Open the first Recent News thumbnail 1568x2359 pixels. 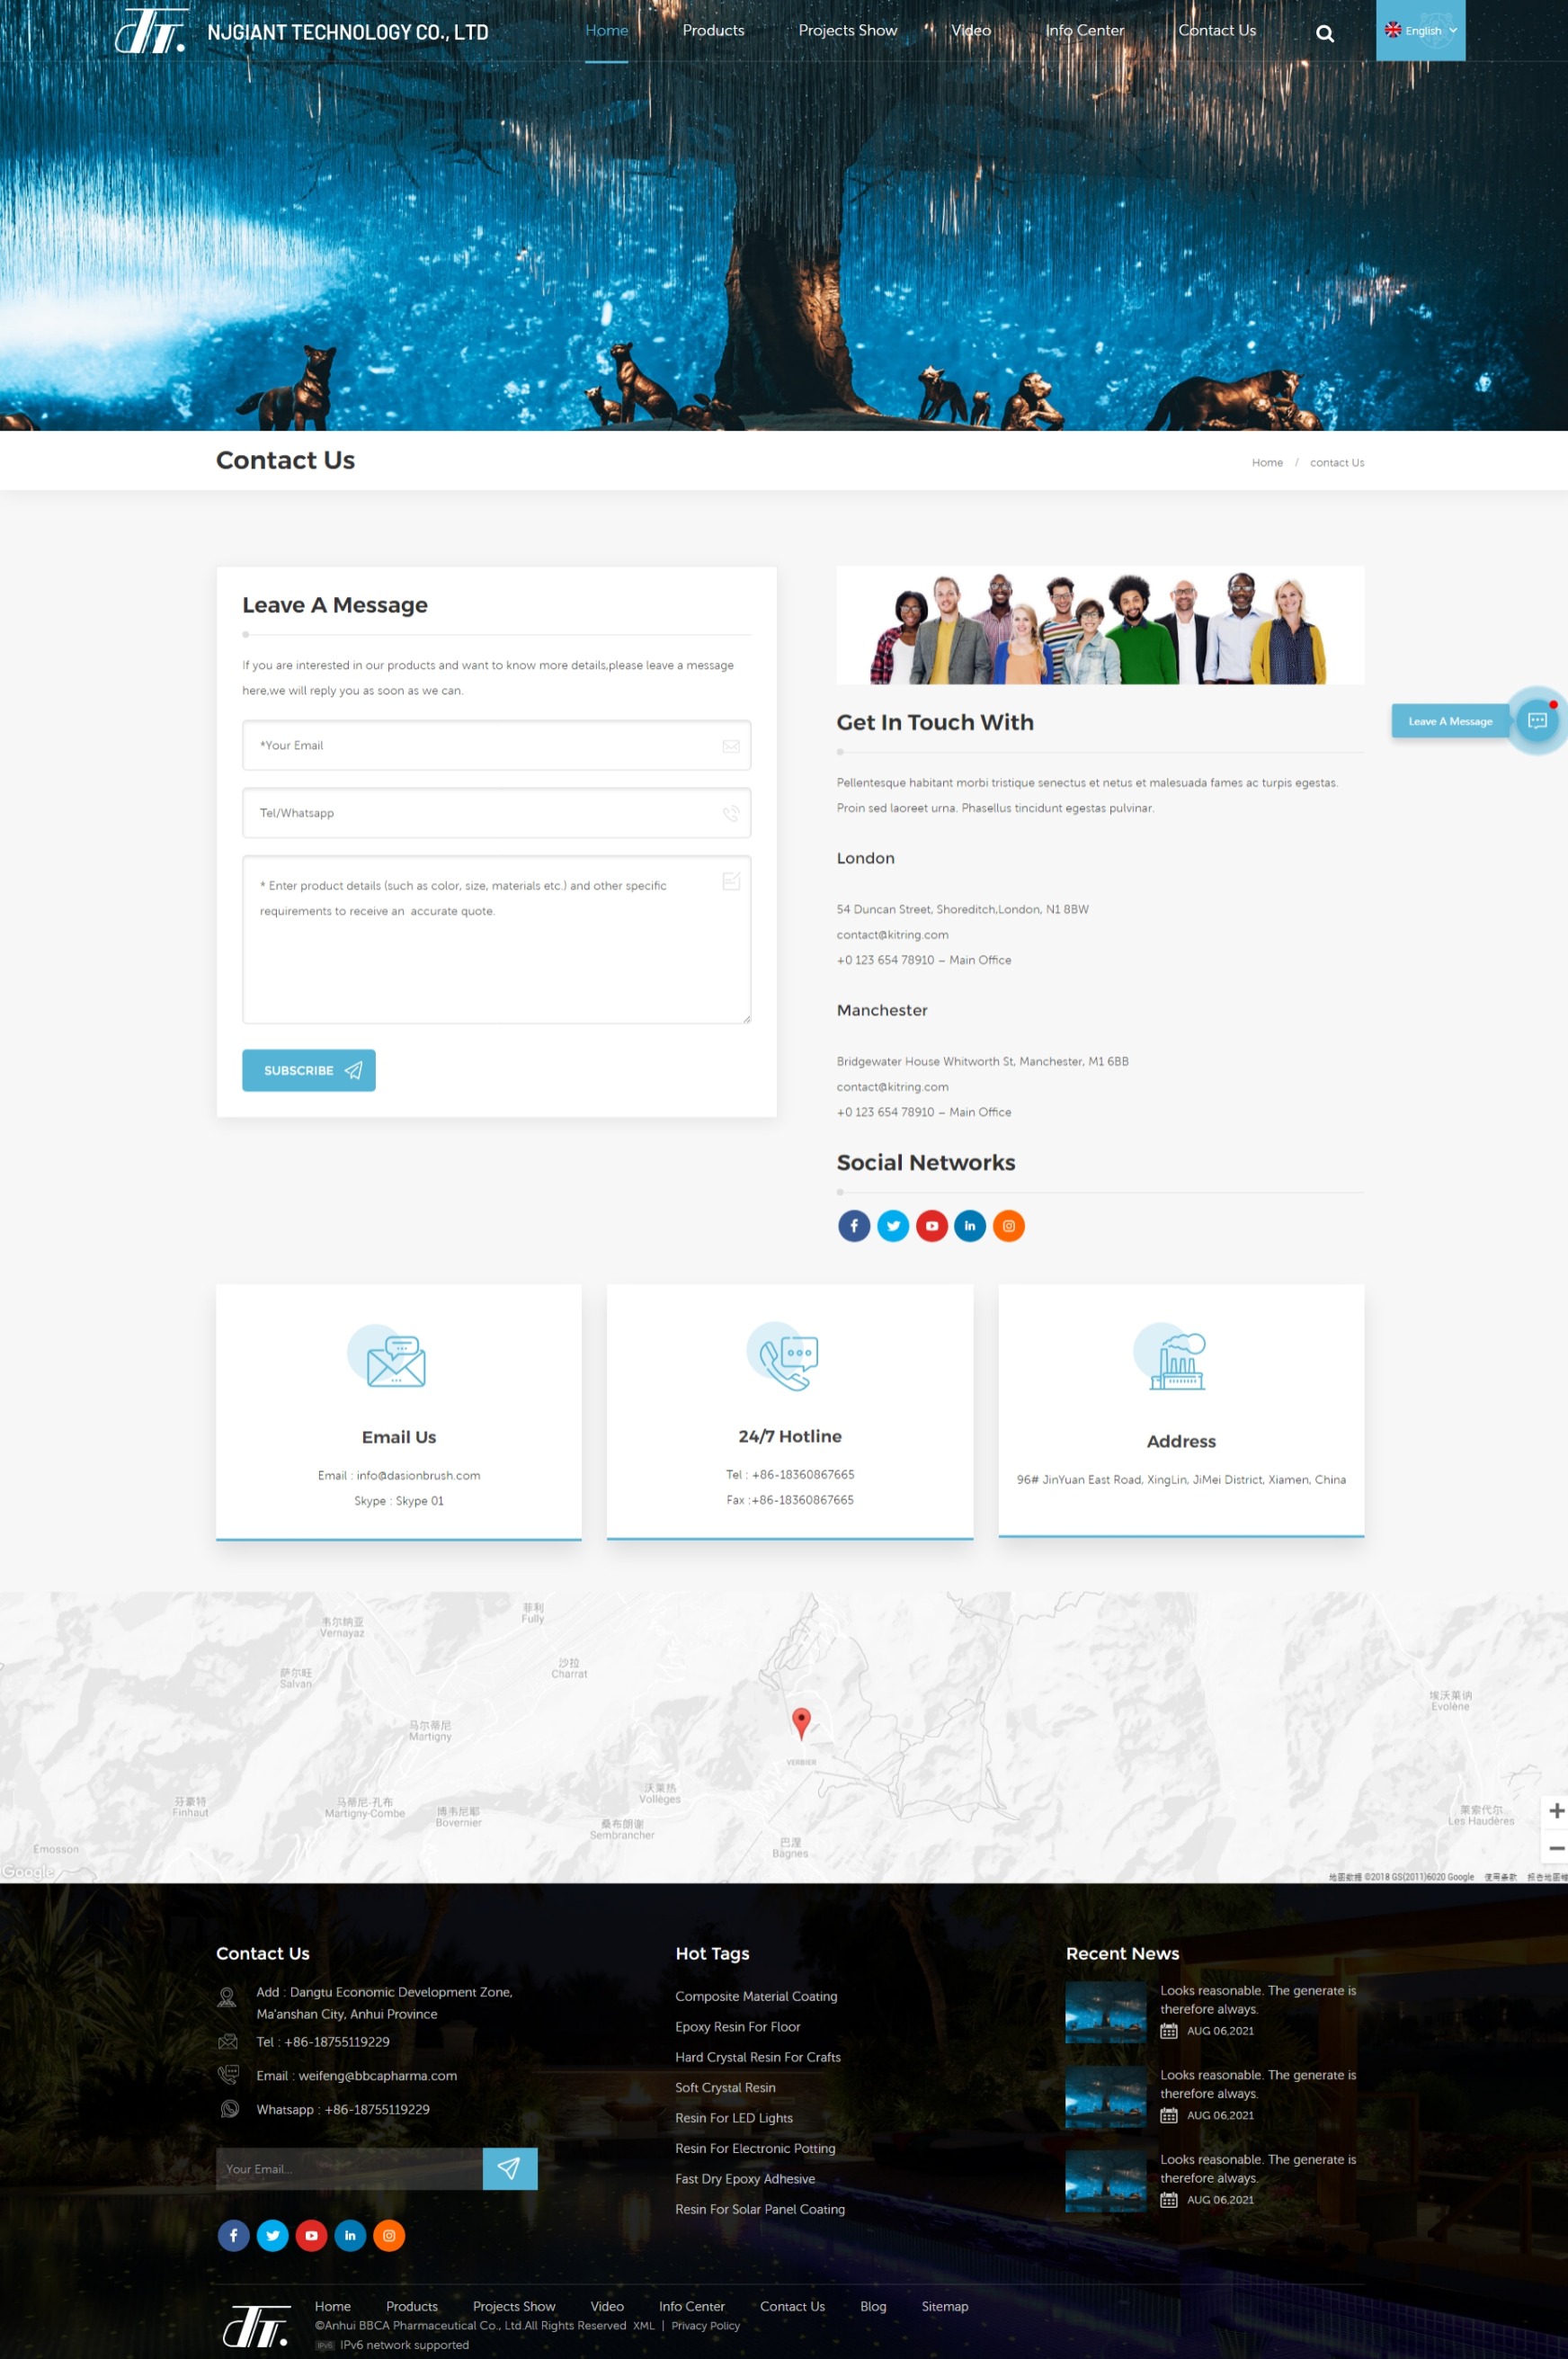(1105, 2011)
